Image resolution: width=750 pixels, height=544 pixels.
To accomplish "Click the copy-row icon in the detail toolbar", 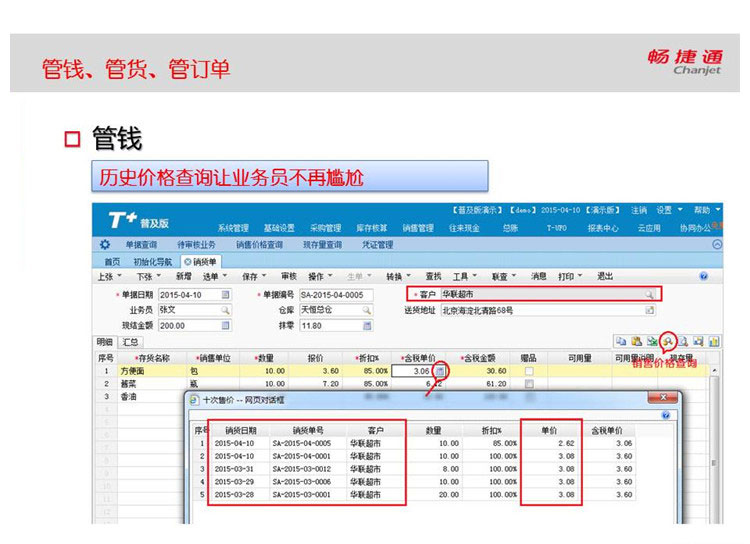I will [621, 341].
